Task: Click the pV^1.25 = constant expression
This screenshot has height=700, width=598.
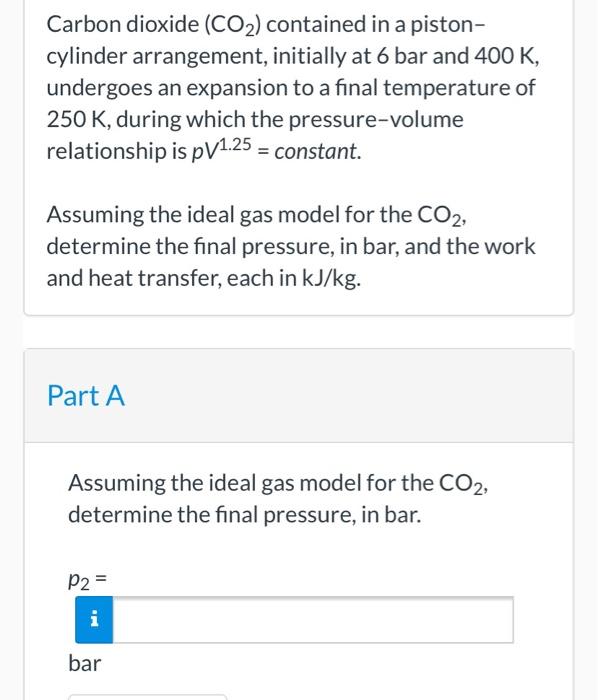Action: pos(276,150)
